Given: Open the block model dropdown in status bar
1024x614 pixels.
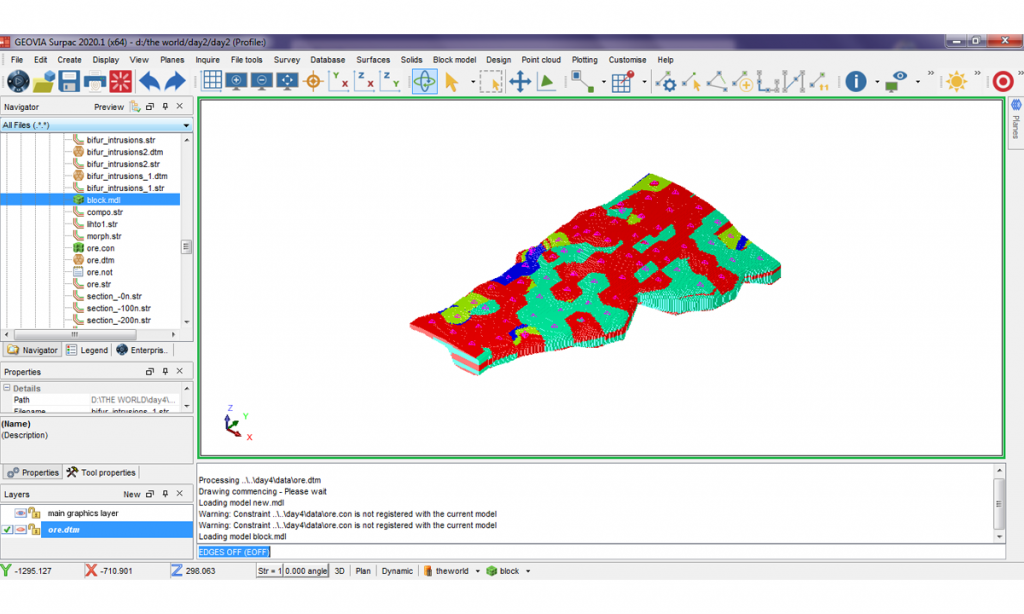Looking at the screenshot, I should point(528,571).
